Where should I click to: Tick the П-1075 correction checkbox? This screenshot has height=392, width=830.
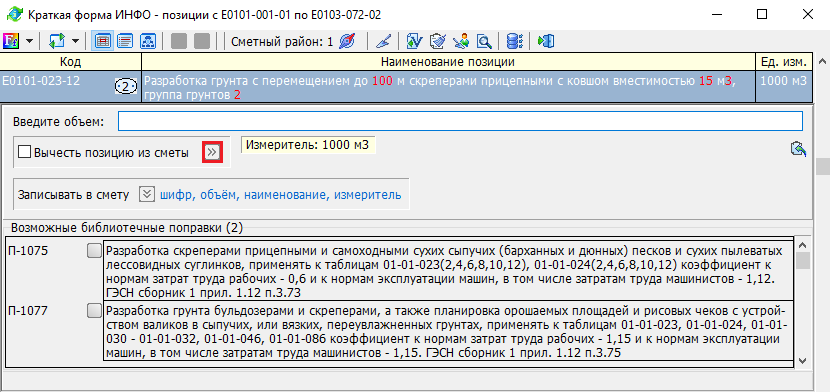94,251
